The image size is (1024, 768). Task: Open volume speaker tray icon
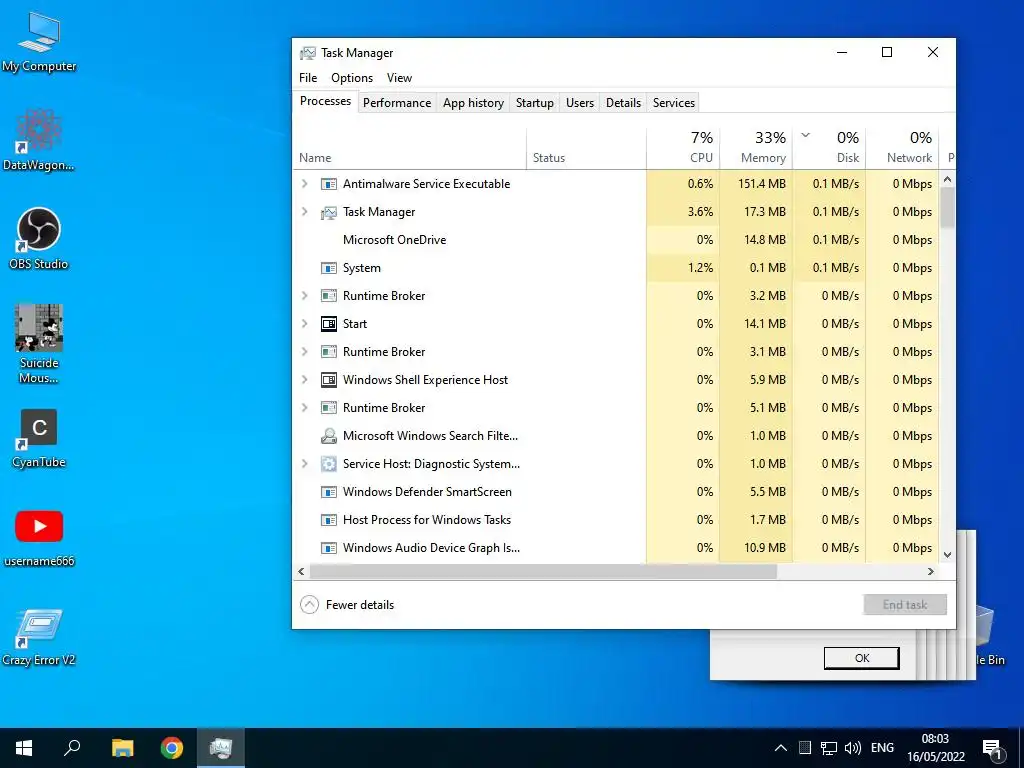coord(852,748)
